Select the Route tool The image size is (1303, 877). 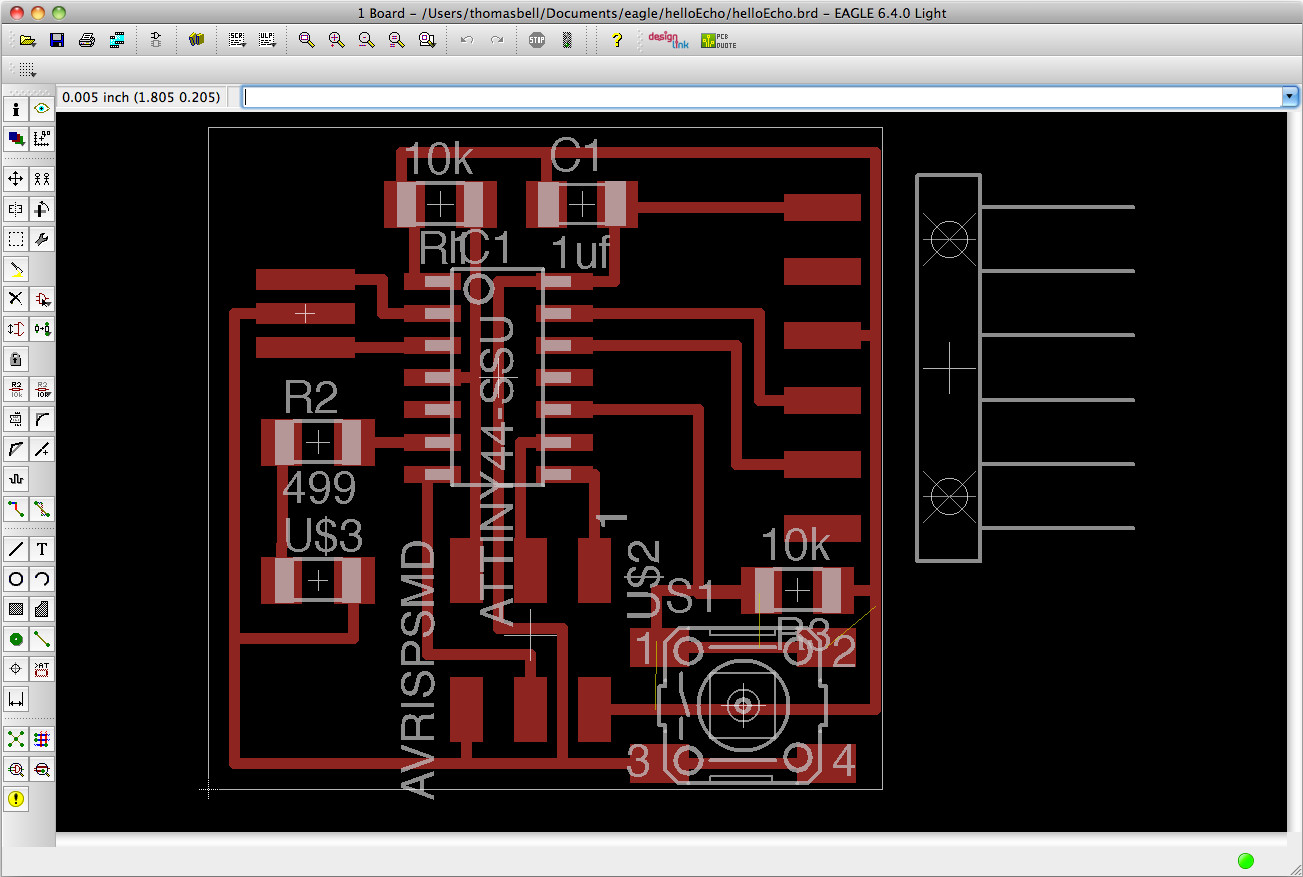(x=15, y=508)
